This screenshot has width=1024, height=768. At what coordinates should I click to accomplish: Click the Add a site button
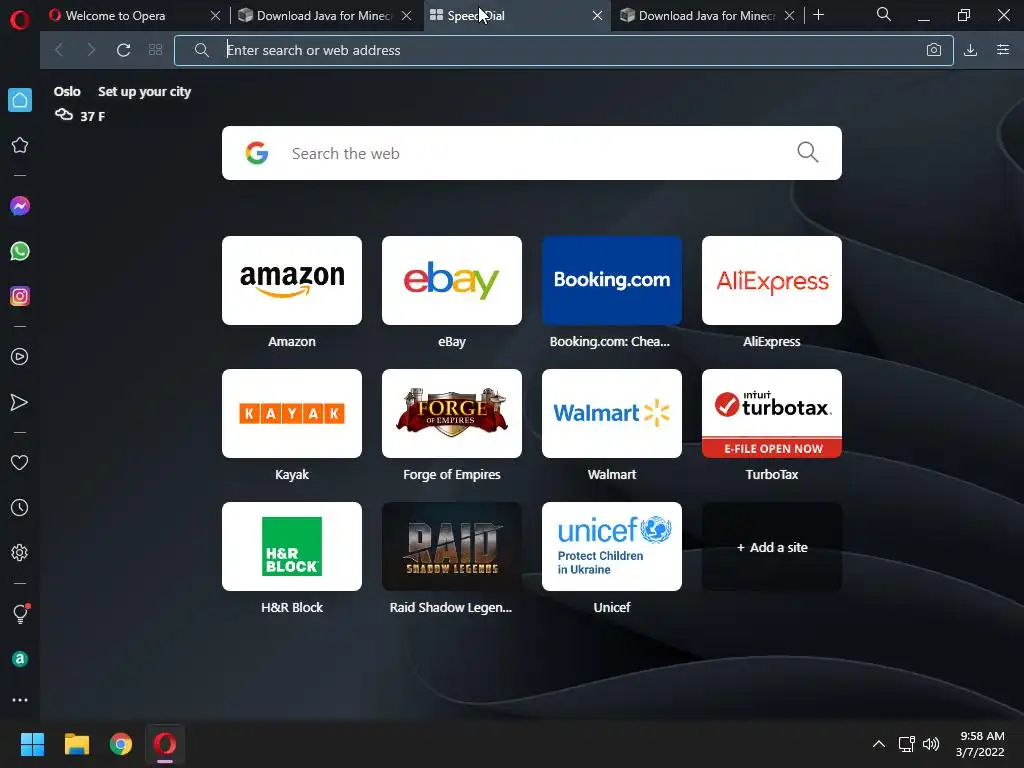point(772,547)
